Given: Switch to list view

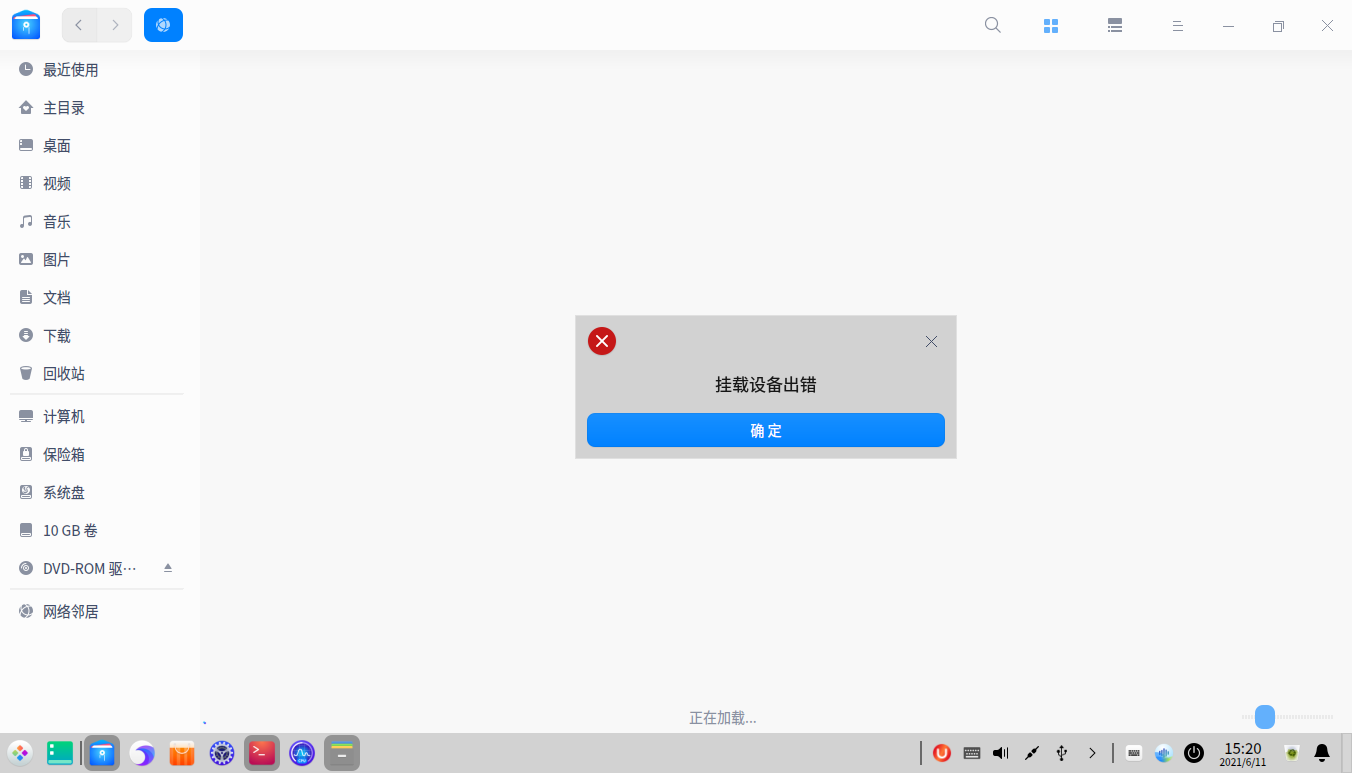Looking at the screenshot, I should 1115,26.
